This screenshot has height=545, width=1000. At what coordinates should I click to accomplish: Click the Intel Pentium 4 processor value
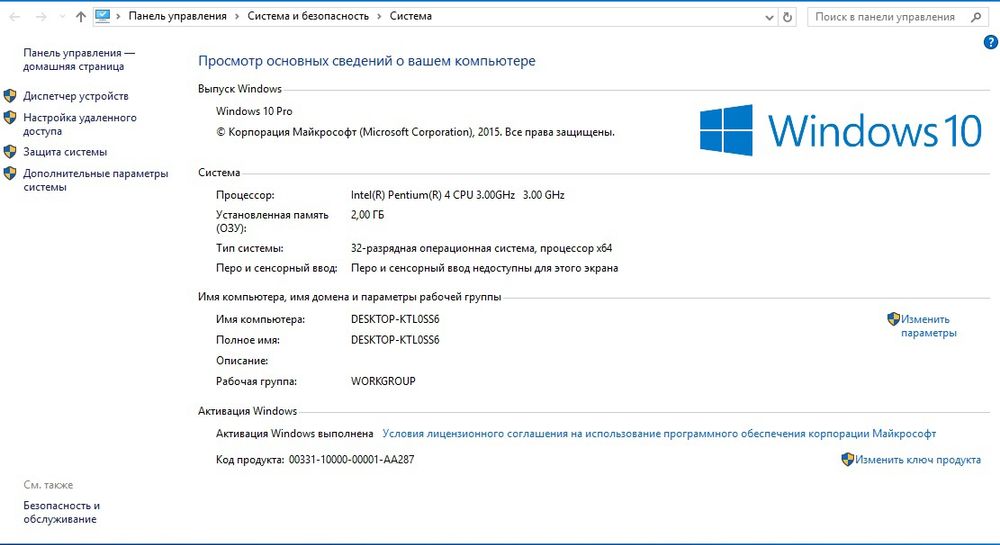pos(457,195)
